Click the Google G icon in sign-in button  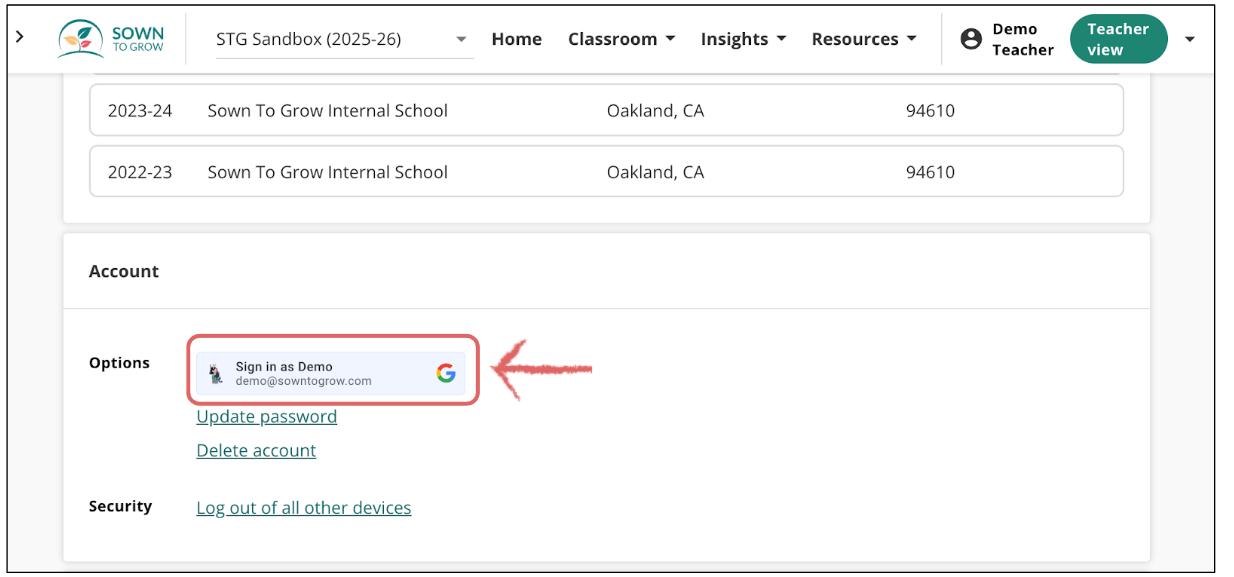447,372
